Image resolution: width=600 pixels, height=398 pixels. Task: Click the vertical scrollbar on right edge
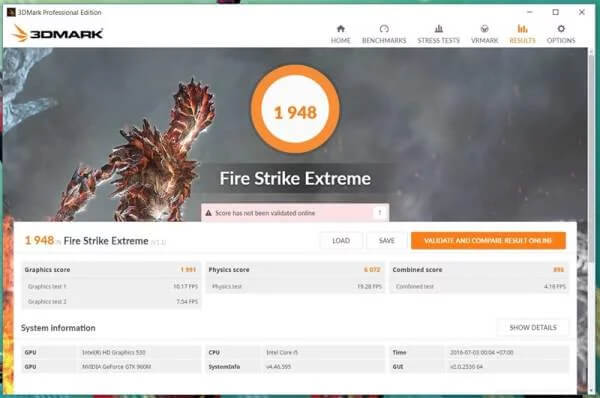pyautogui.click(x=592, y=153)
